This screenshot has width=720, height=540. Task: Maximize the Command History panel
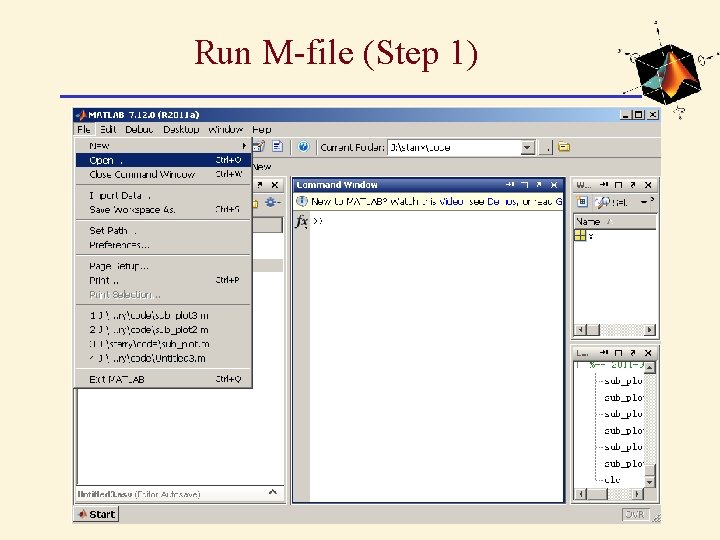(619, 353)
